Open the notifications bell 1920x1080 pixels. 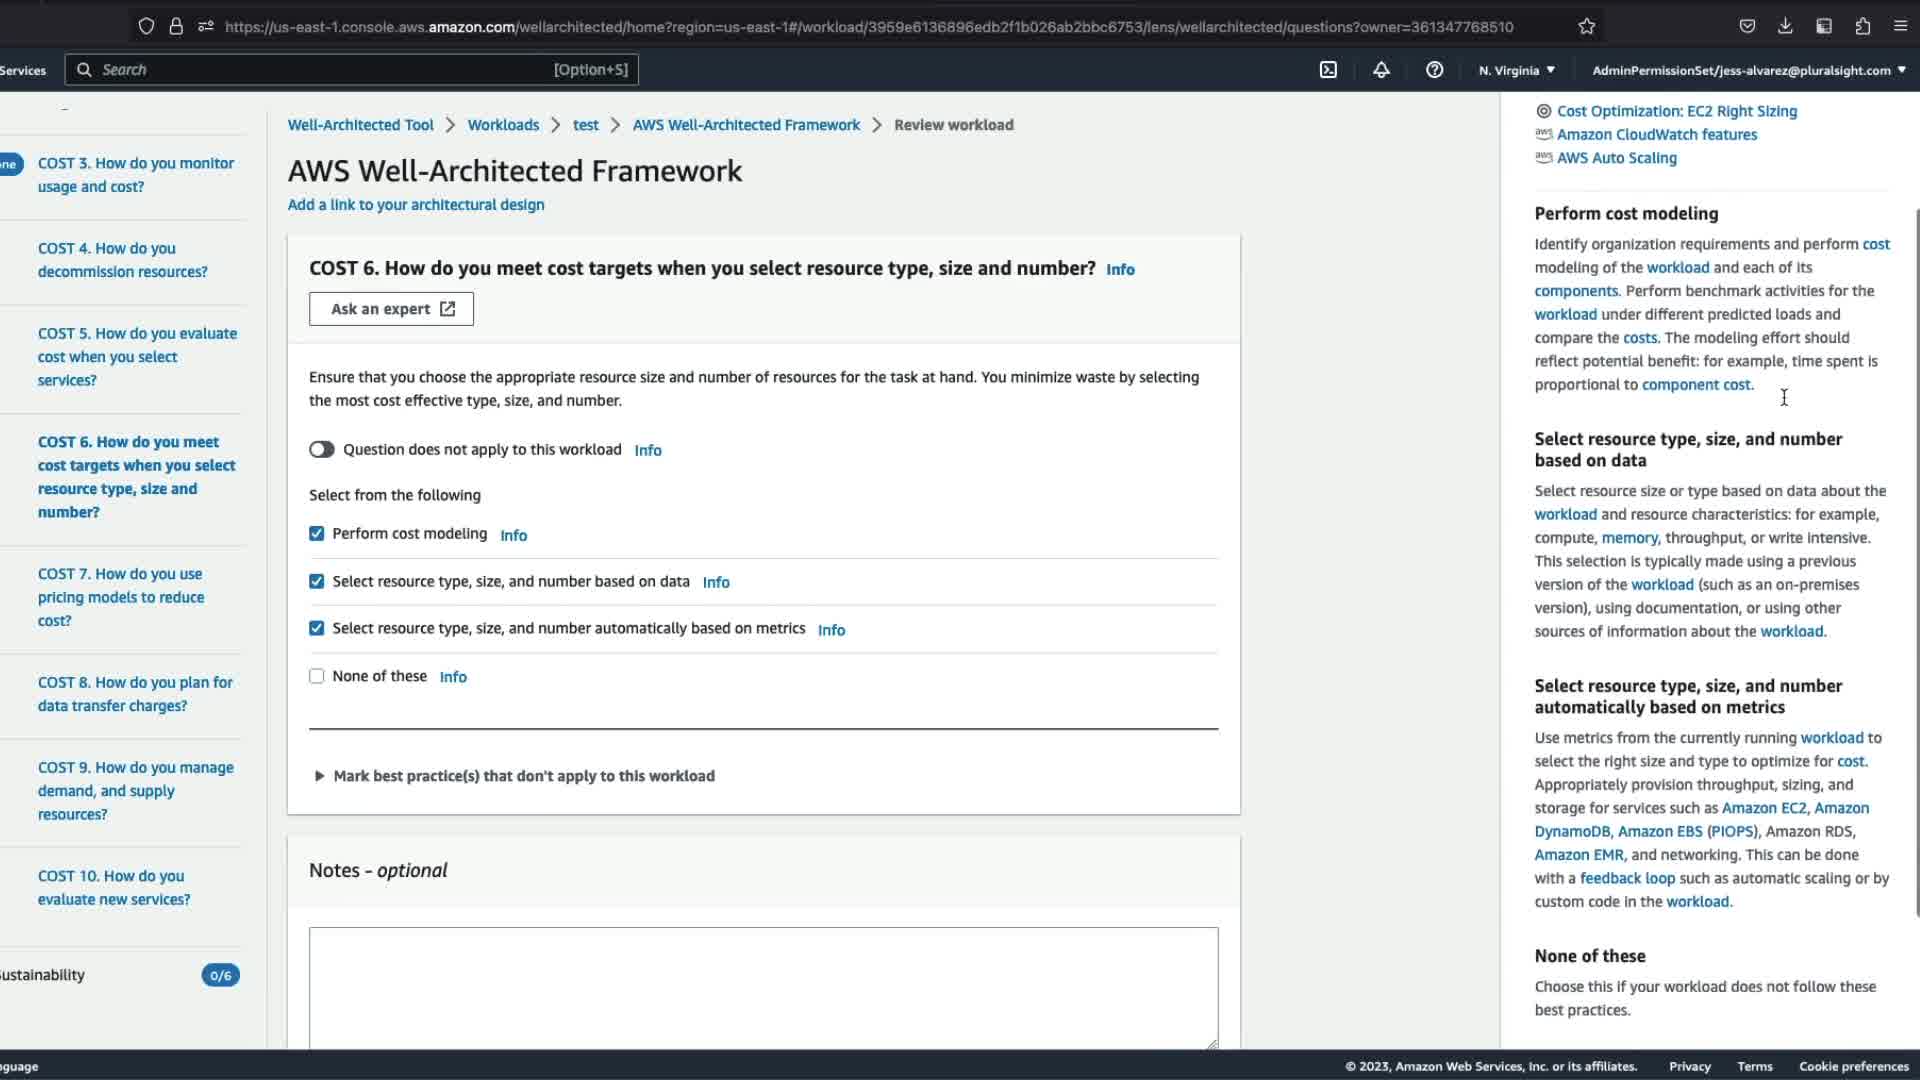tap(1381, 70)
